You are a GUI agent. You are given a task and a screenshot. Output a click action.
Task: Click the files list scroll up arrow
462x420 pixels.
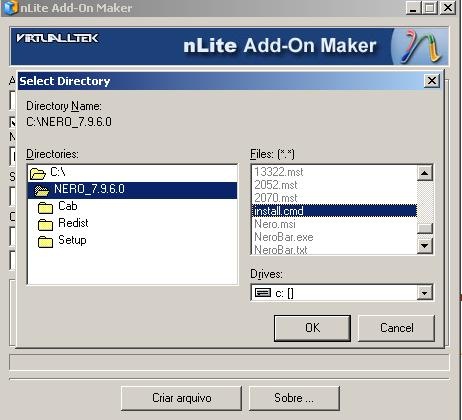(424, 173)
